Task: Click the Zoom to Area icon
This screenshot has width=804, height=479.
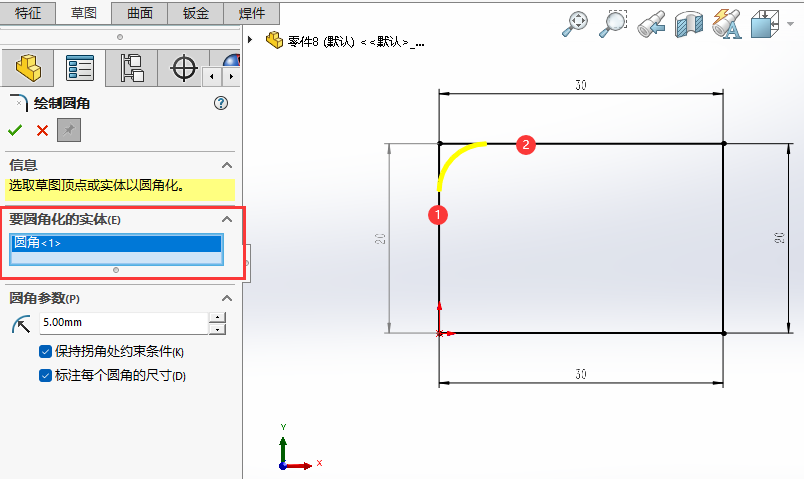Action: pos(613,24)
